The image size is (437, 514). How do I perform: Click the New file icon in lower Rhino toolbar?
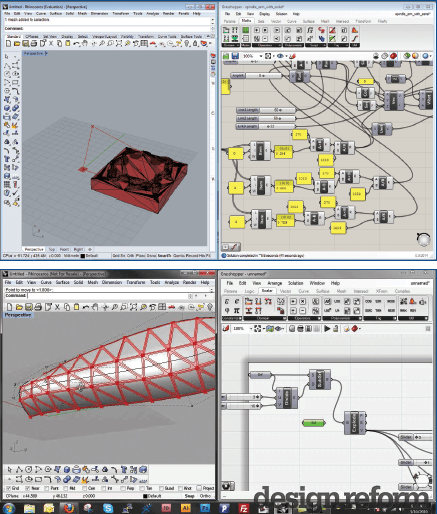coord(10,307)
